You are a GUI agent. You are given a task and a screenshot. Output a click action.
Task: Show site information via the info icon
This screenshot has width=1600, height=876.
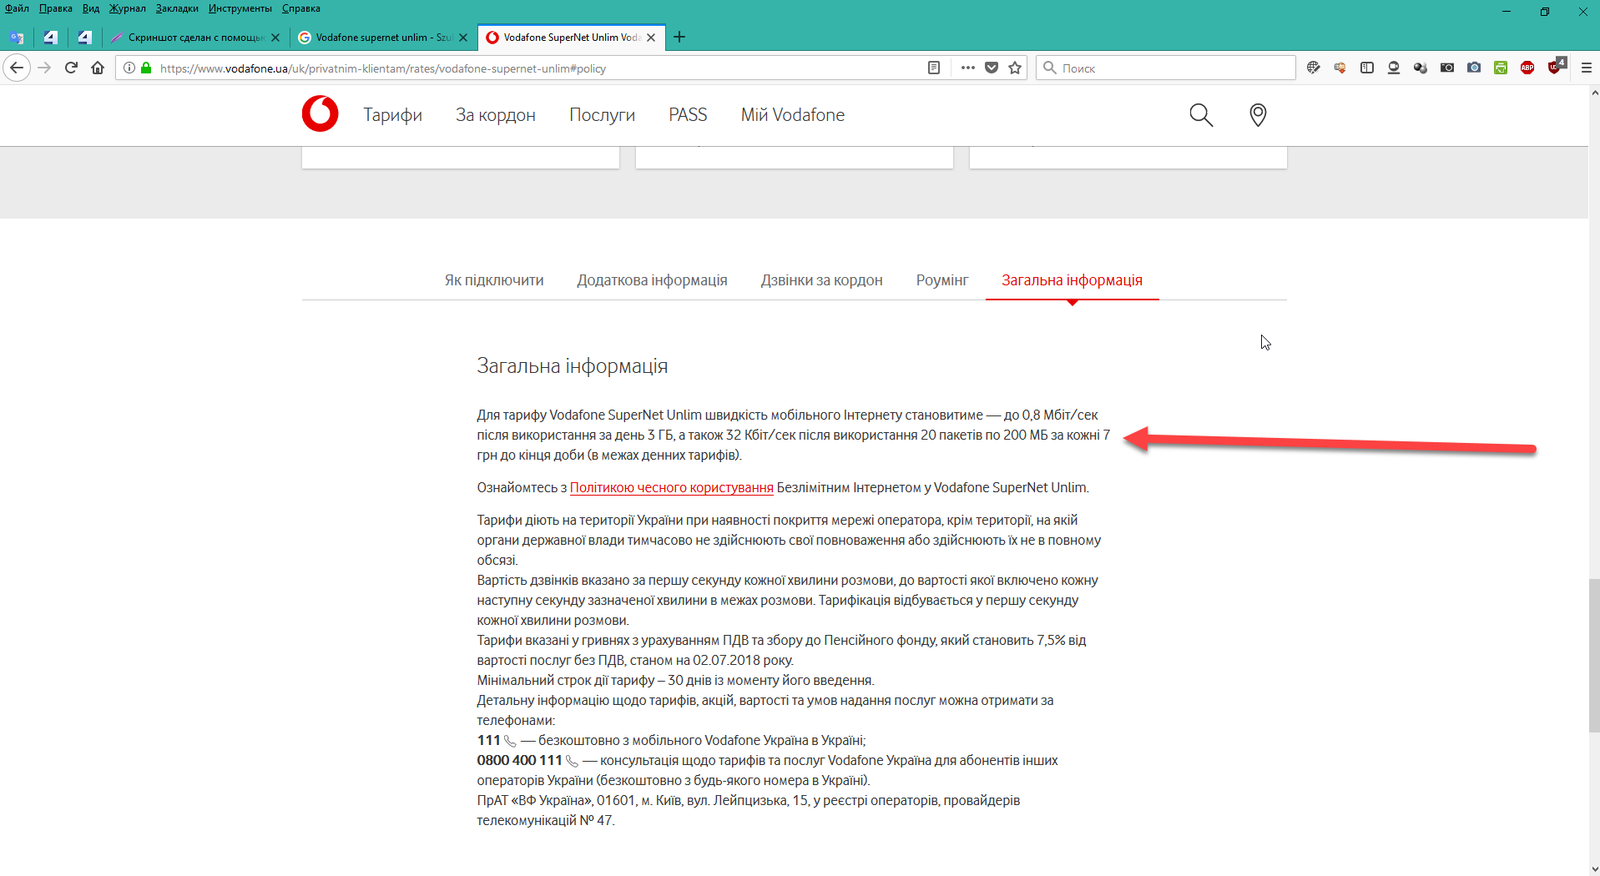point(129,68)
